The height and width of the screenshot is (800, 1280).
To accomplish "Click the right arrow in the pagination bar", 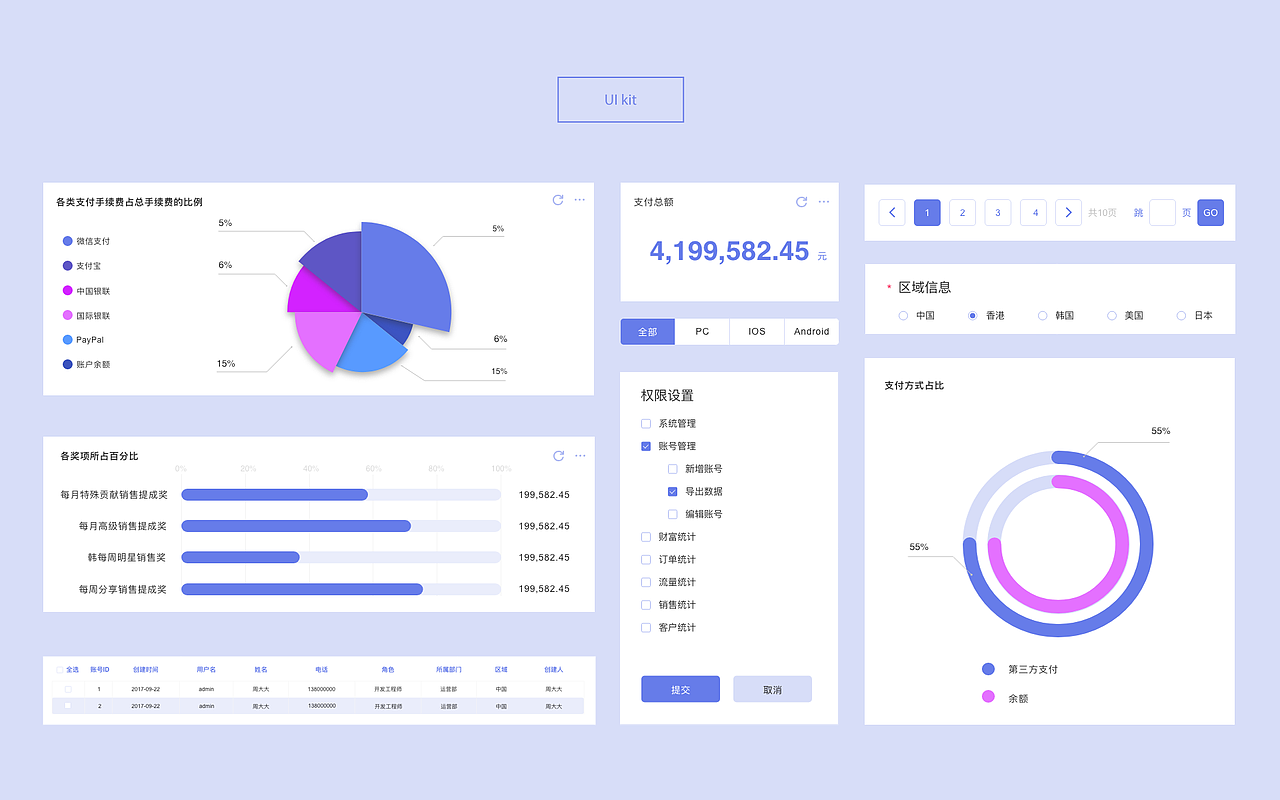I will click(1068, 212).
